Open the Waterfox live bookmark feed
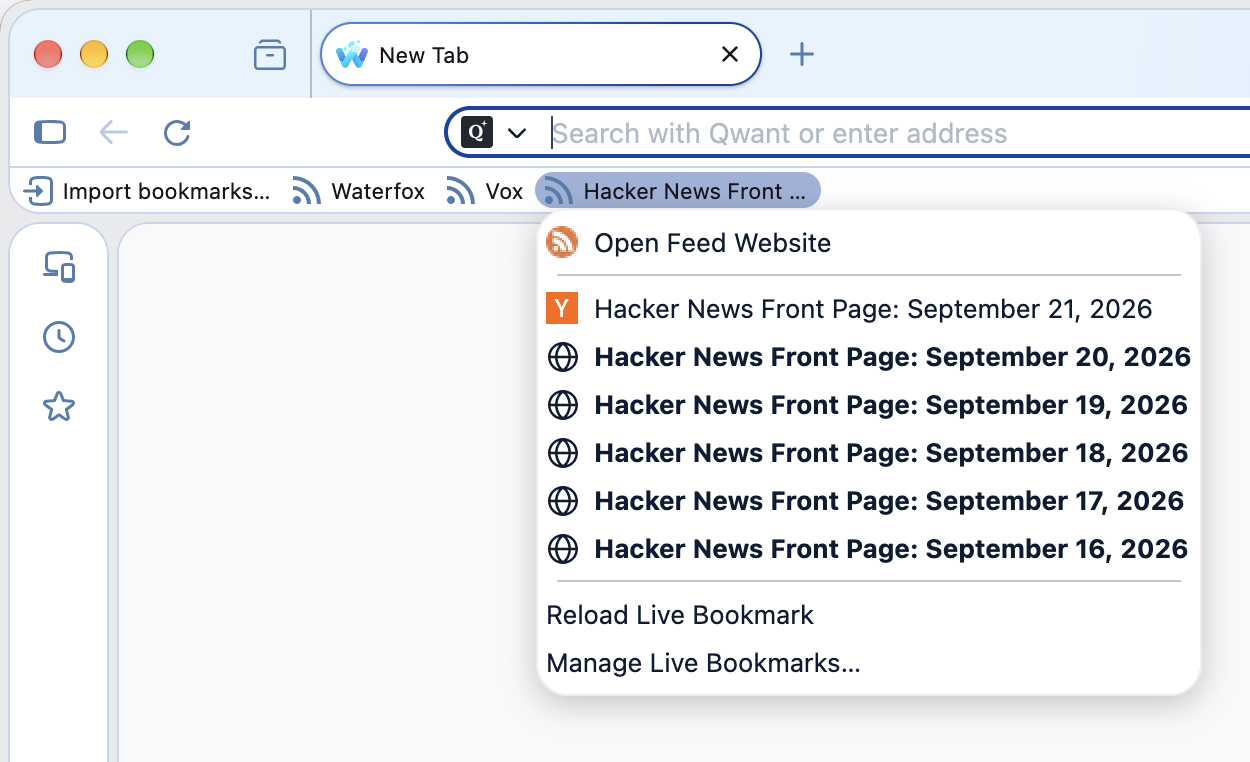This screenshot has width=1250, height=762. tap(359, 190)
